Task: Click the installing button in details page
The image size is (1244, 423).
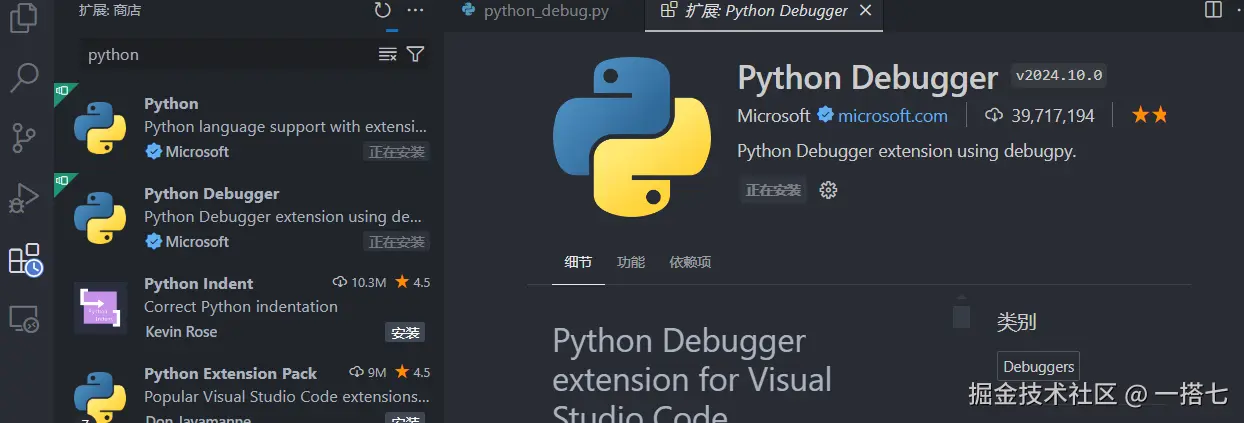Action: [773, 190]
